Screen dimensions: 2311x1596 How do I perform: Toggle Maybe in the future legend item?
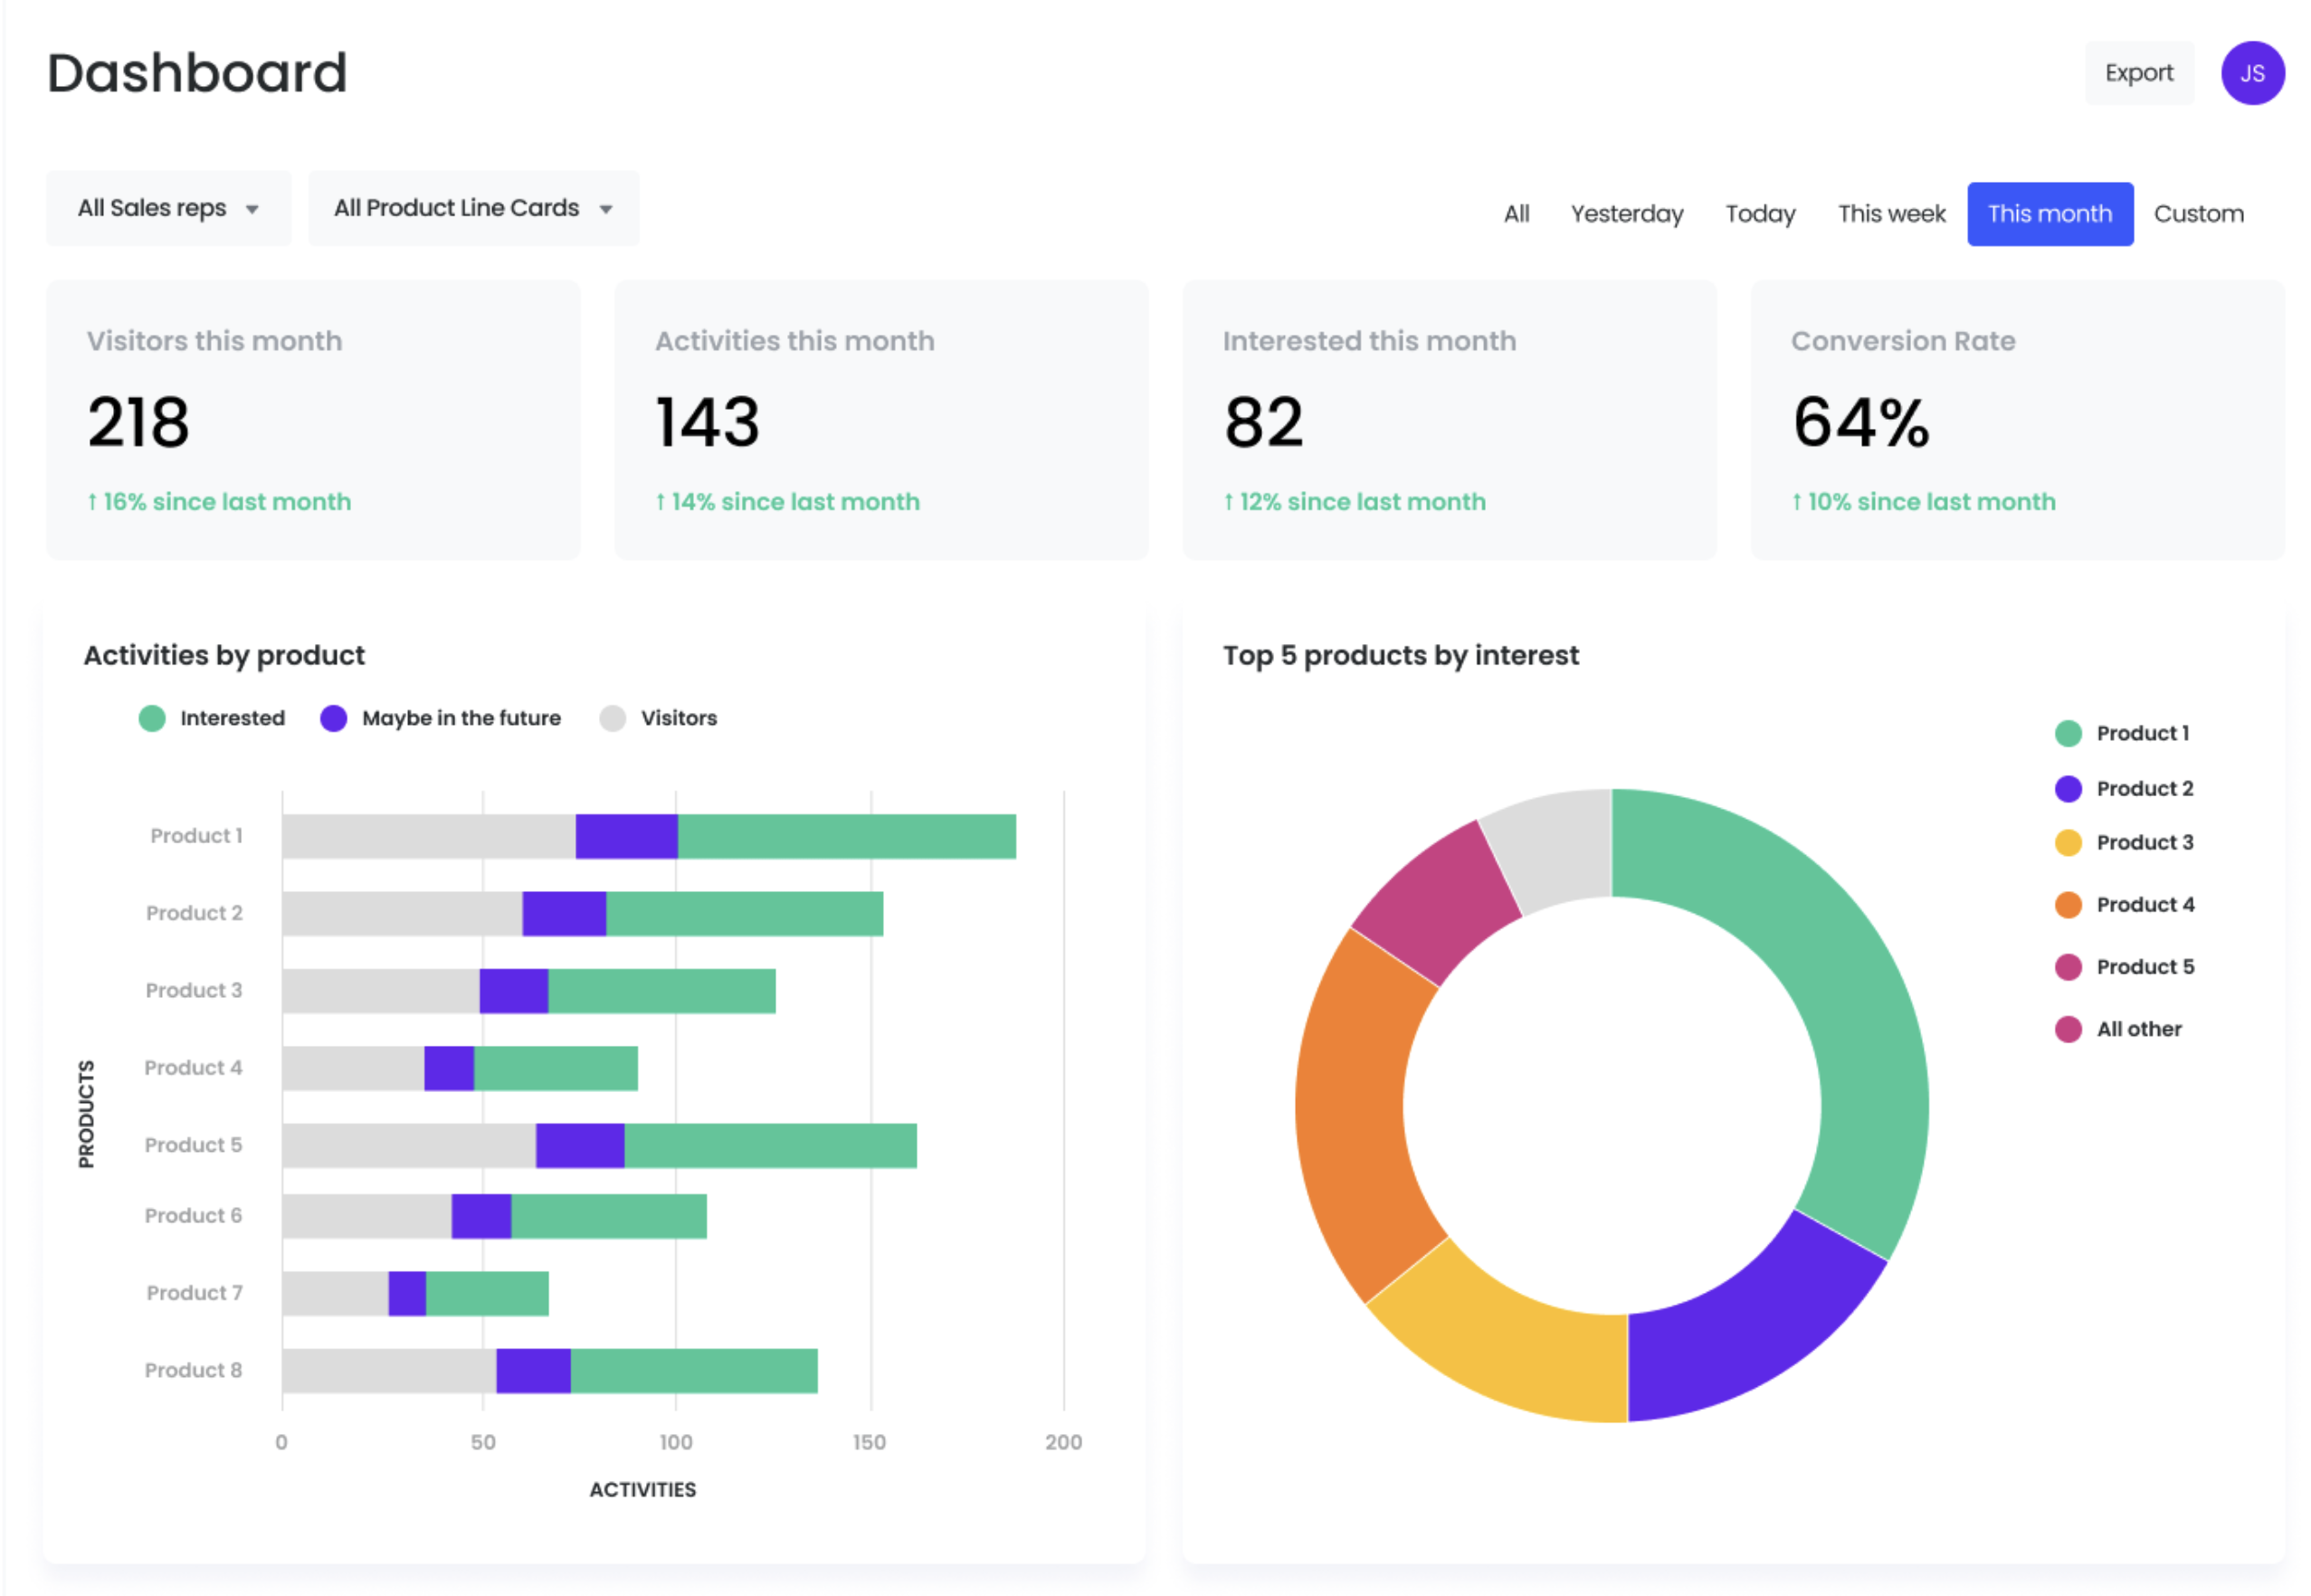[x=441, y=718]
